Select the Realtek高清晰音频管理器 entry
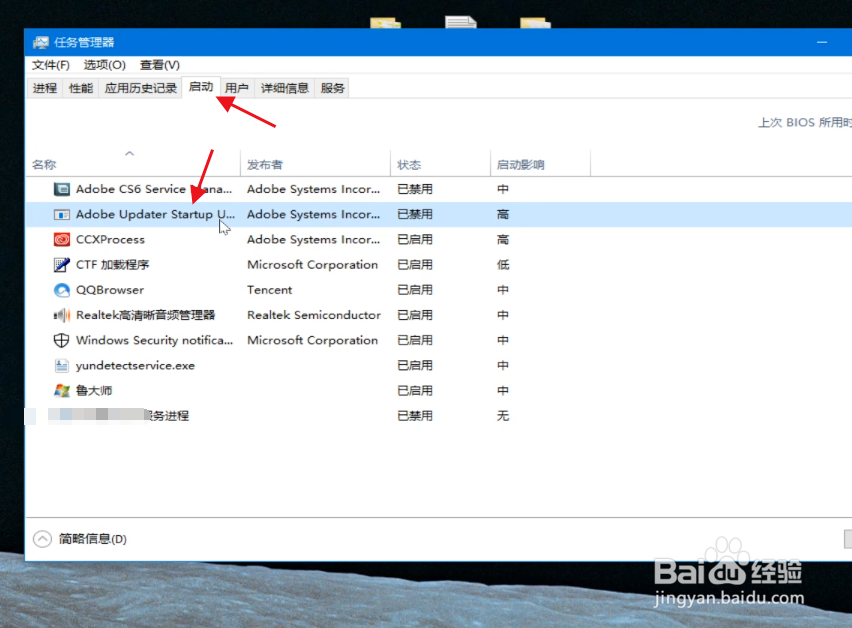The height and width of the screenshot is (628, 852). pos(146,315)
